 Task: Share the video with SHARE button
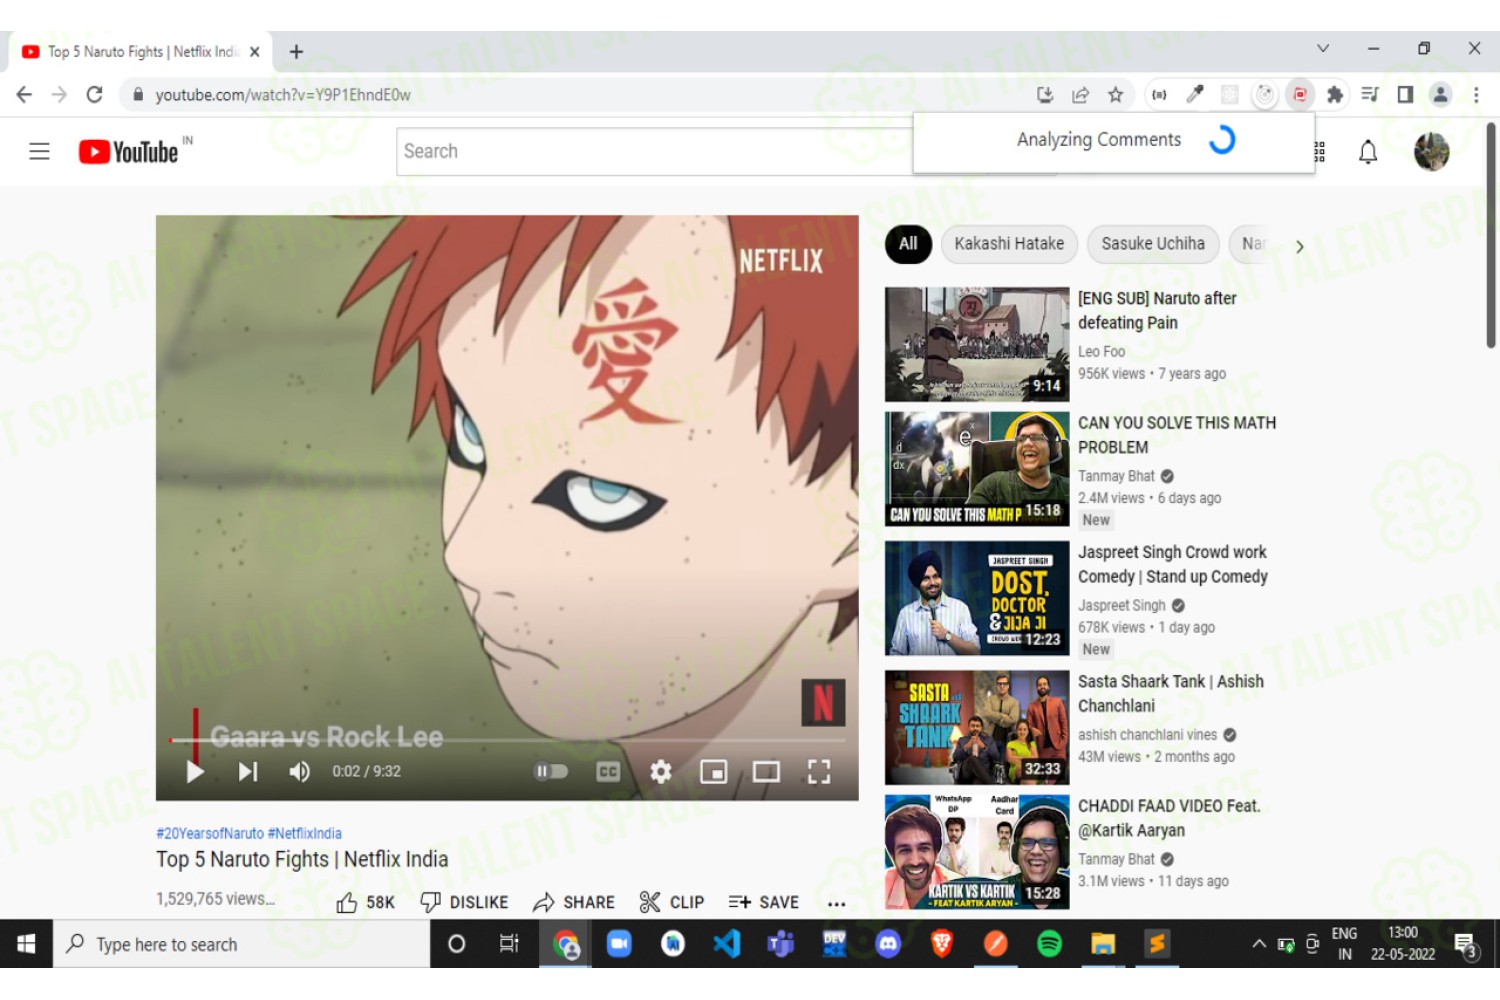tap(574, 902)
